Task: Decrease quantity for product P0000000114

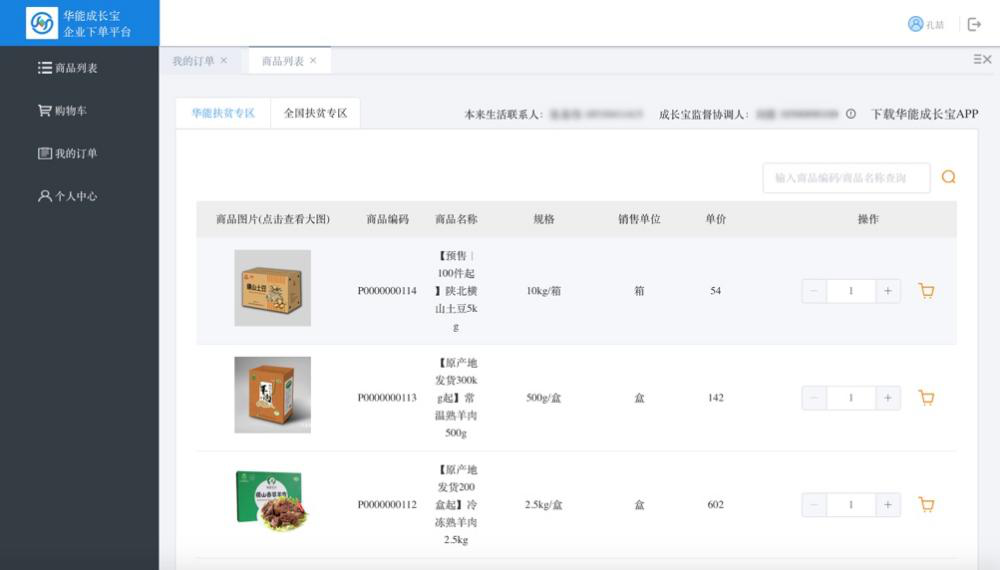Action: tap(814, 291)
